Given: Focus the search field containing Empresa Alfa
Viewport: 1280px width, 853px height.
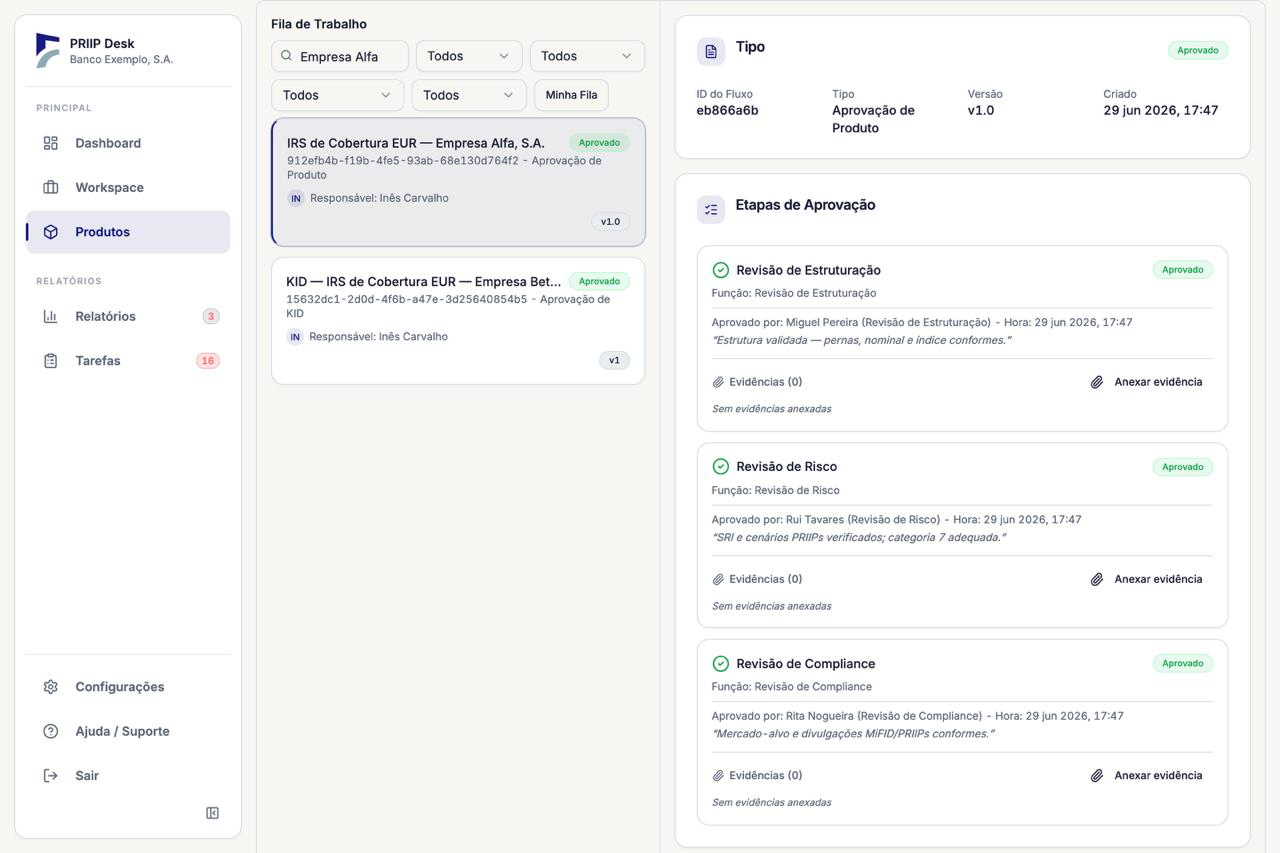Looking at the screenshot, I should tap(340, 56).
